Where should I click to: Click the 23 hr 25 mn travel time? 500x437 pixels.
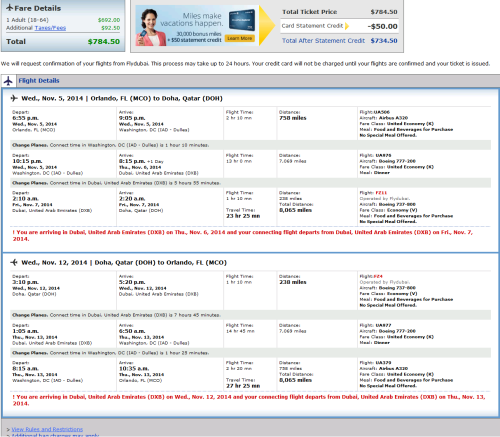(243, 216)
